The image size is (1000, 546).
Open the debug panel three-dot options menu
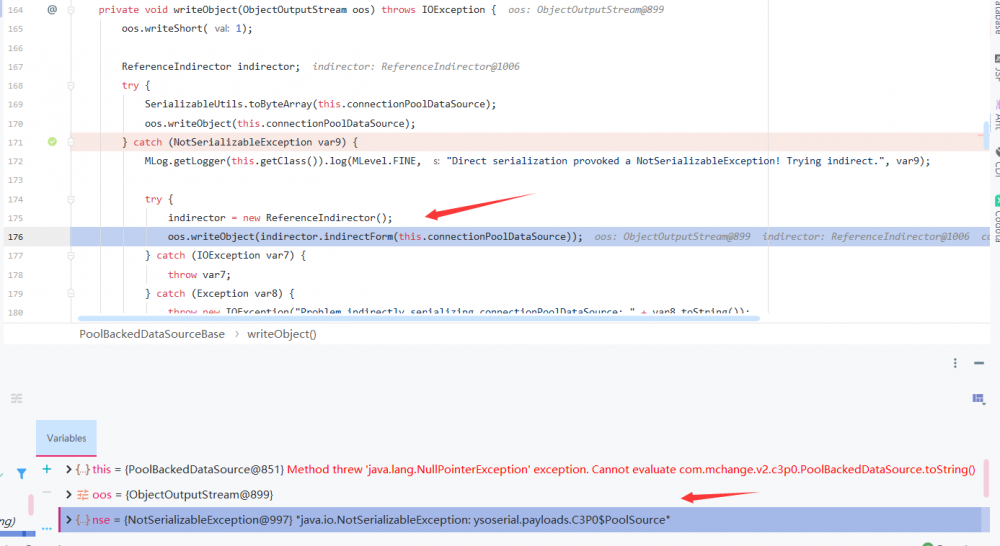(x=955, y=363)
